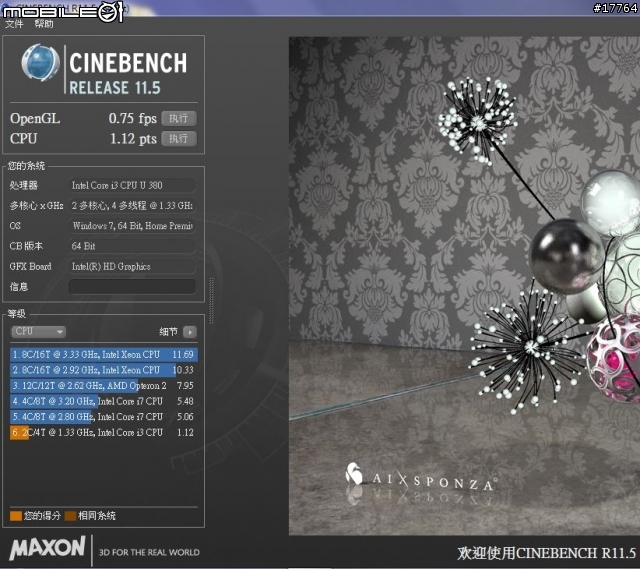640x569 pixels.
Task: Click the OpenGL score 0.75 fps
Action: click(133, 118)
